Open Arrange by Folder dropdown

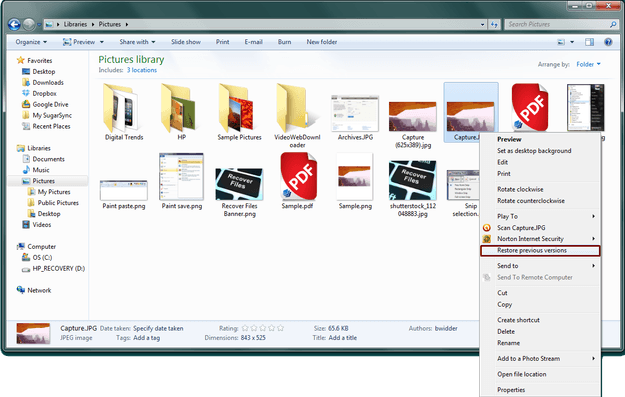click(x=588, y=64)
